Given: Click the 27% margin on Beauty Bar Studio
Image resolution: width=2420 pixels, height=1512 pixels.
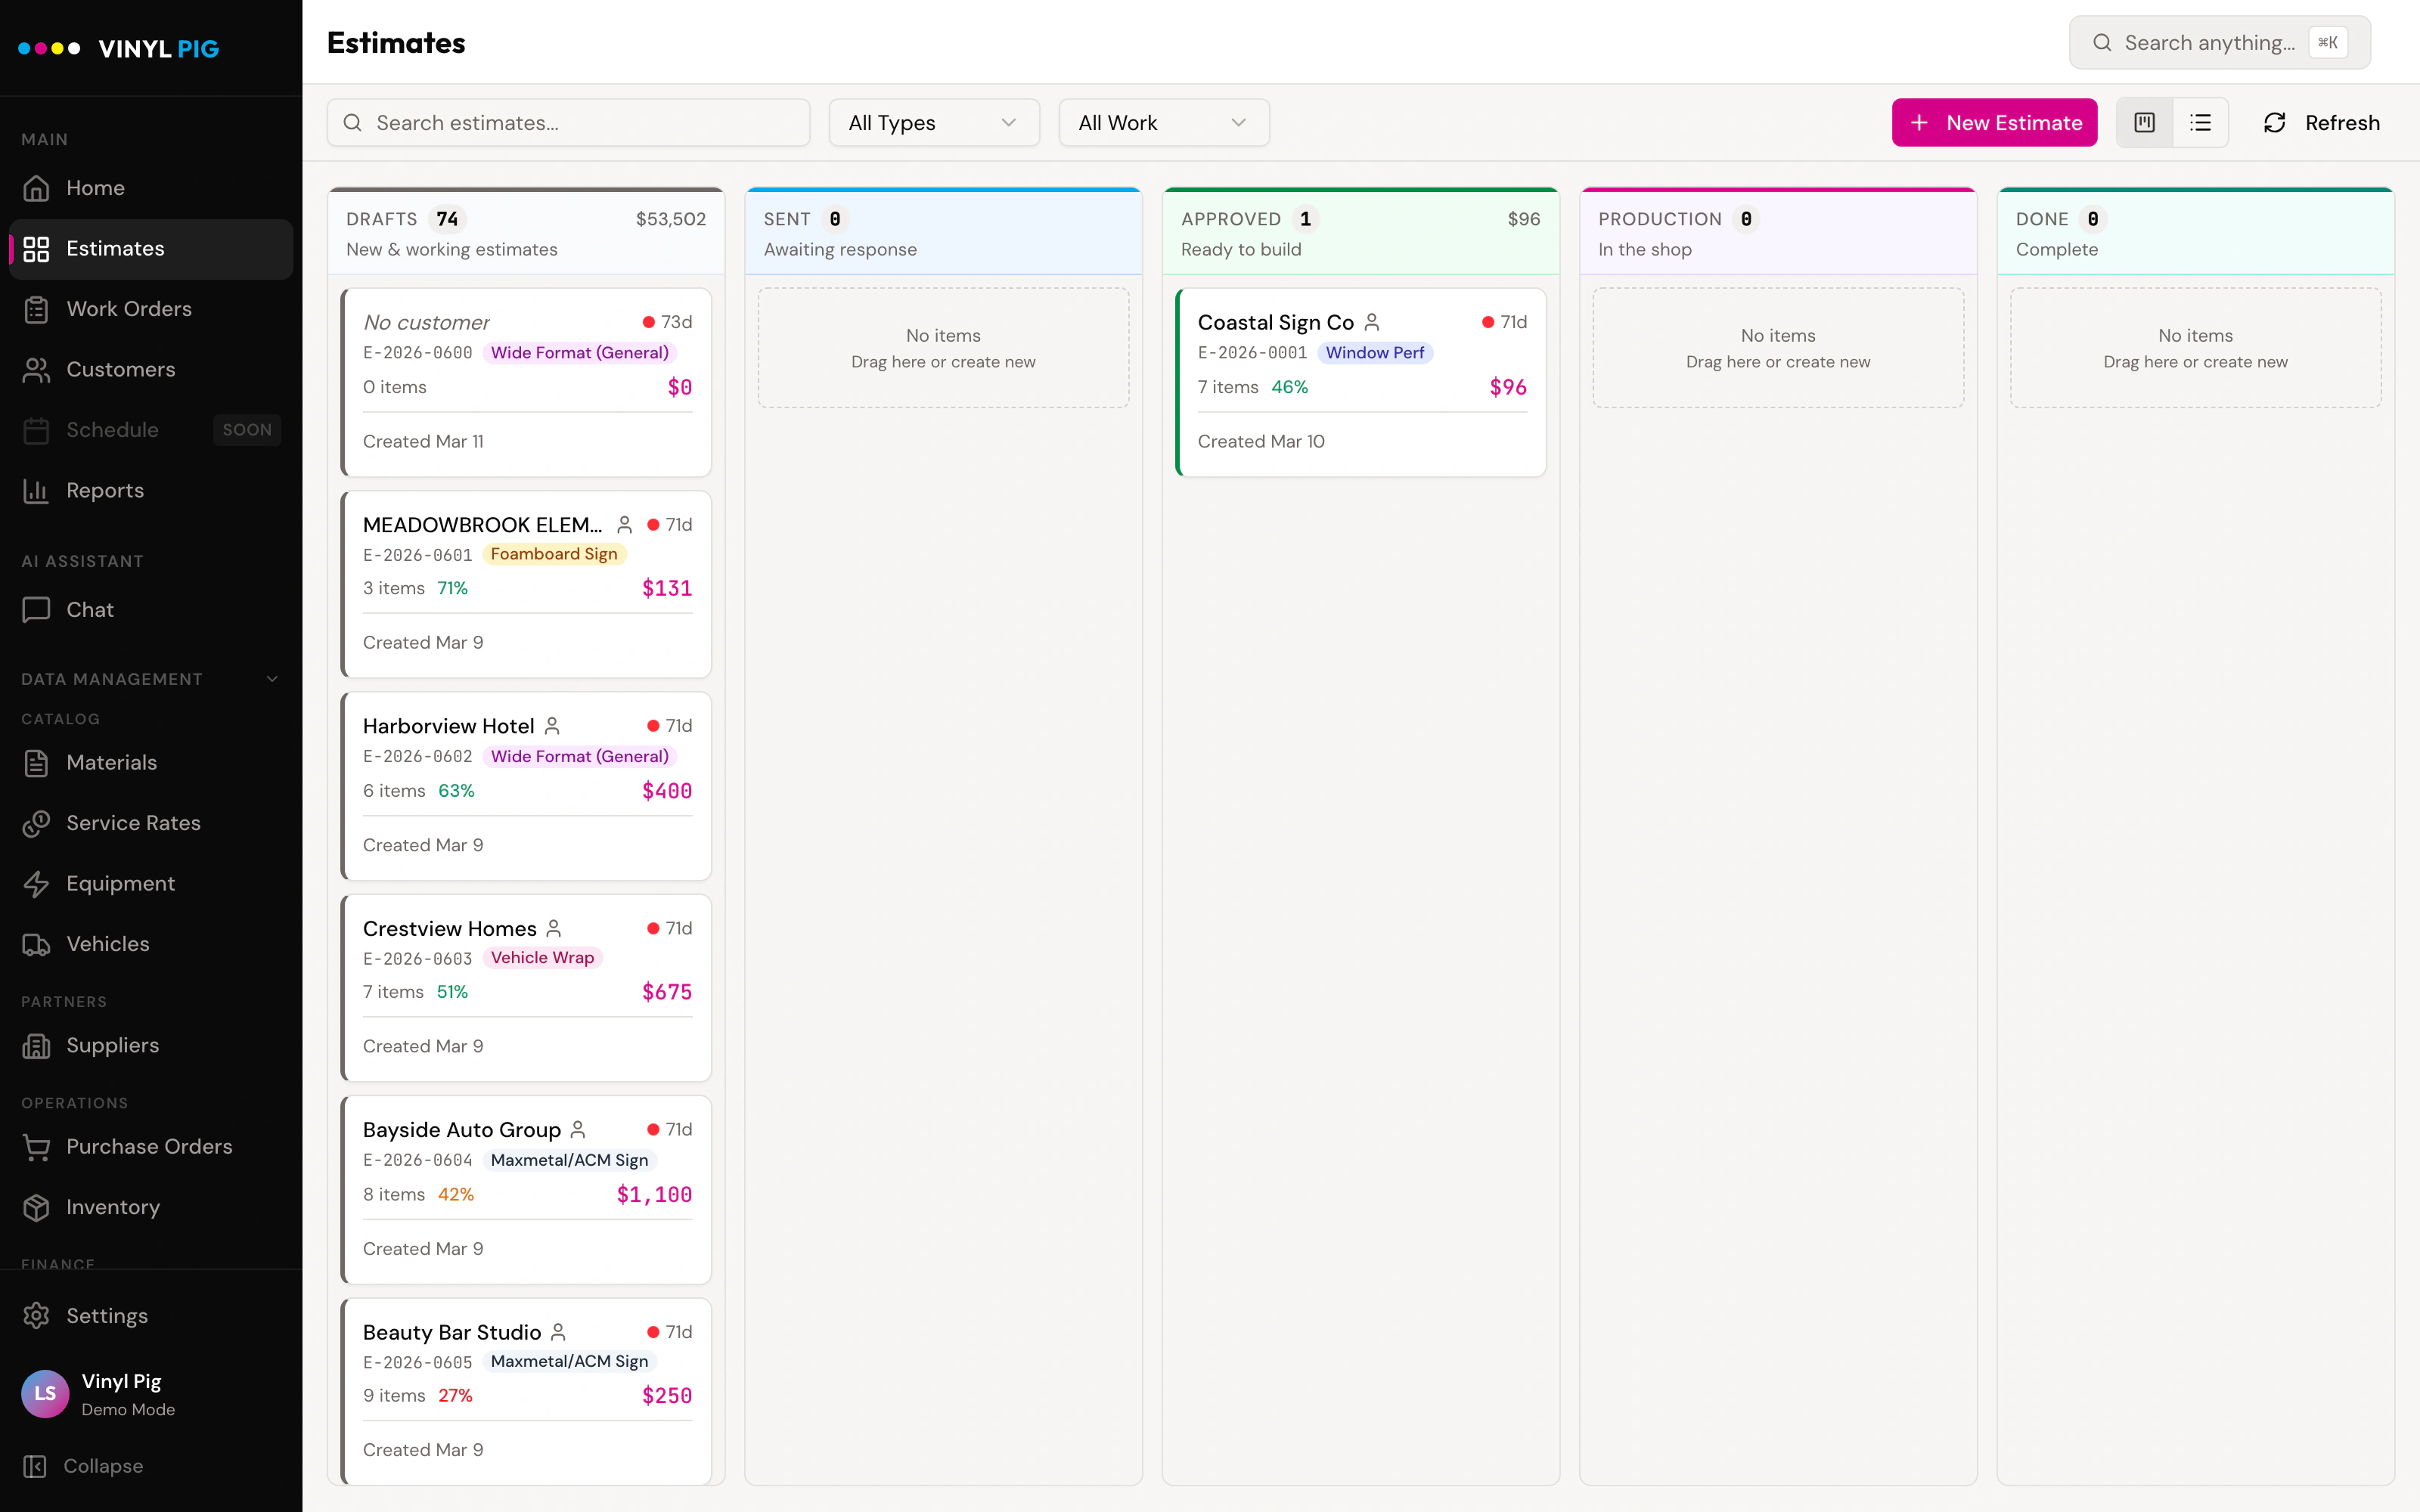Looking at the screenshot, I should [x=455, y=1396].
